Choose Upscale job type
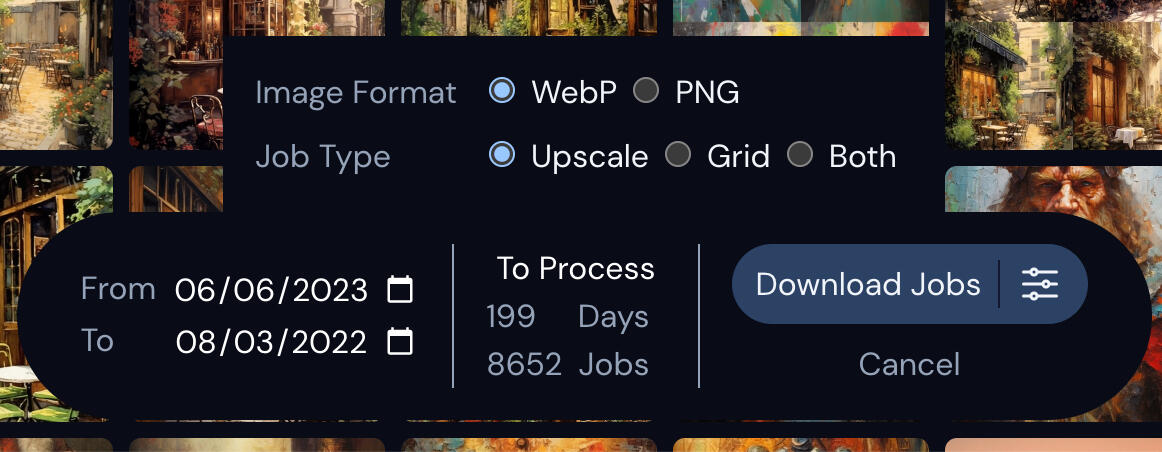The width and height of the screenshot is (1162, 452). coord(502,155)
